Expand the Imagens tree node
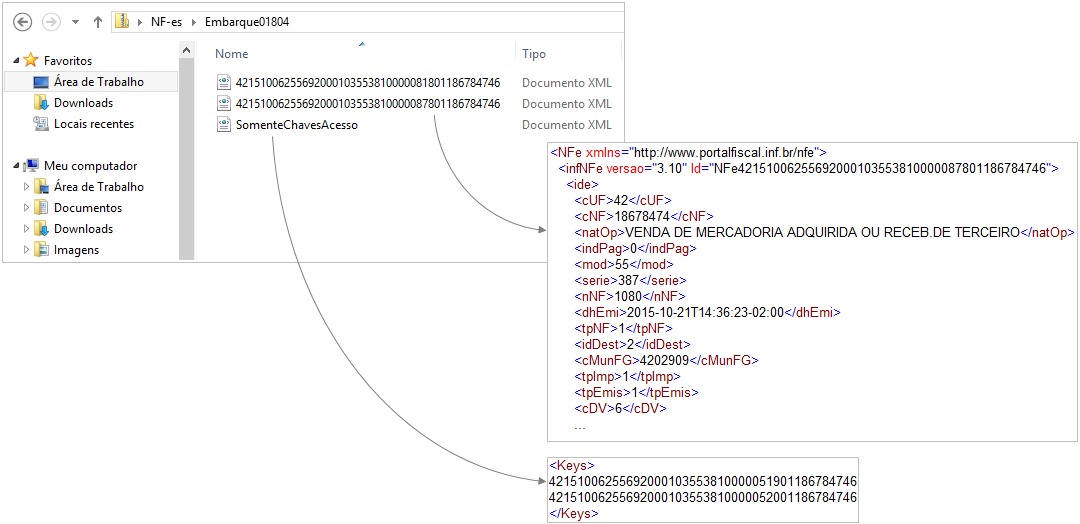1080x524 pixels. coord(27,250)
